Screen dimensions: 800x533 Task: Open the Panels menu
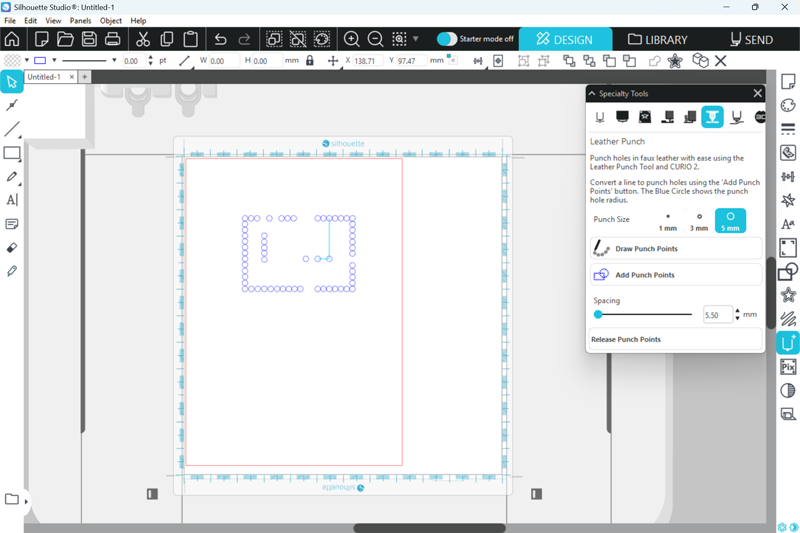pos(80,20)
